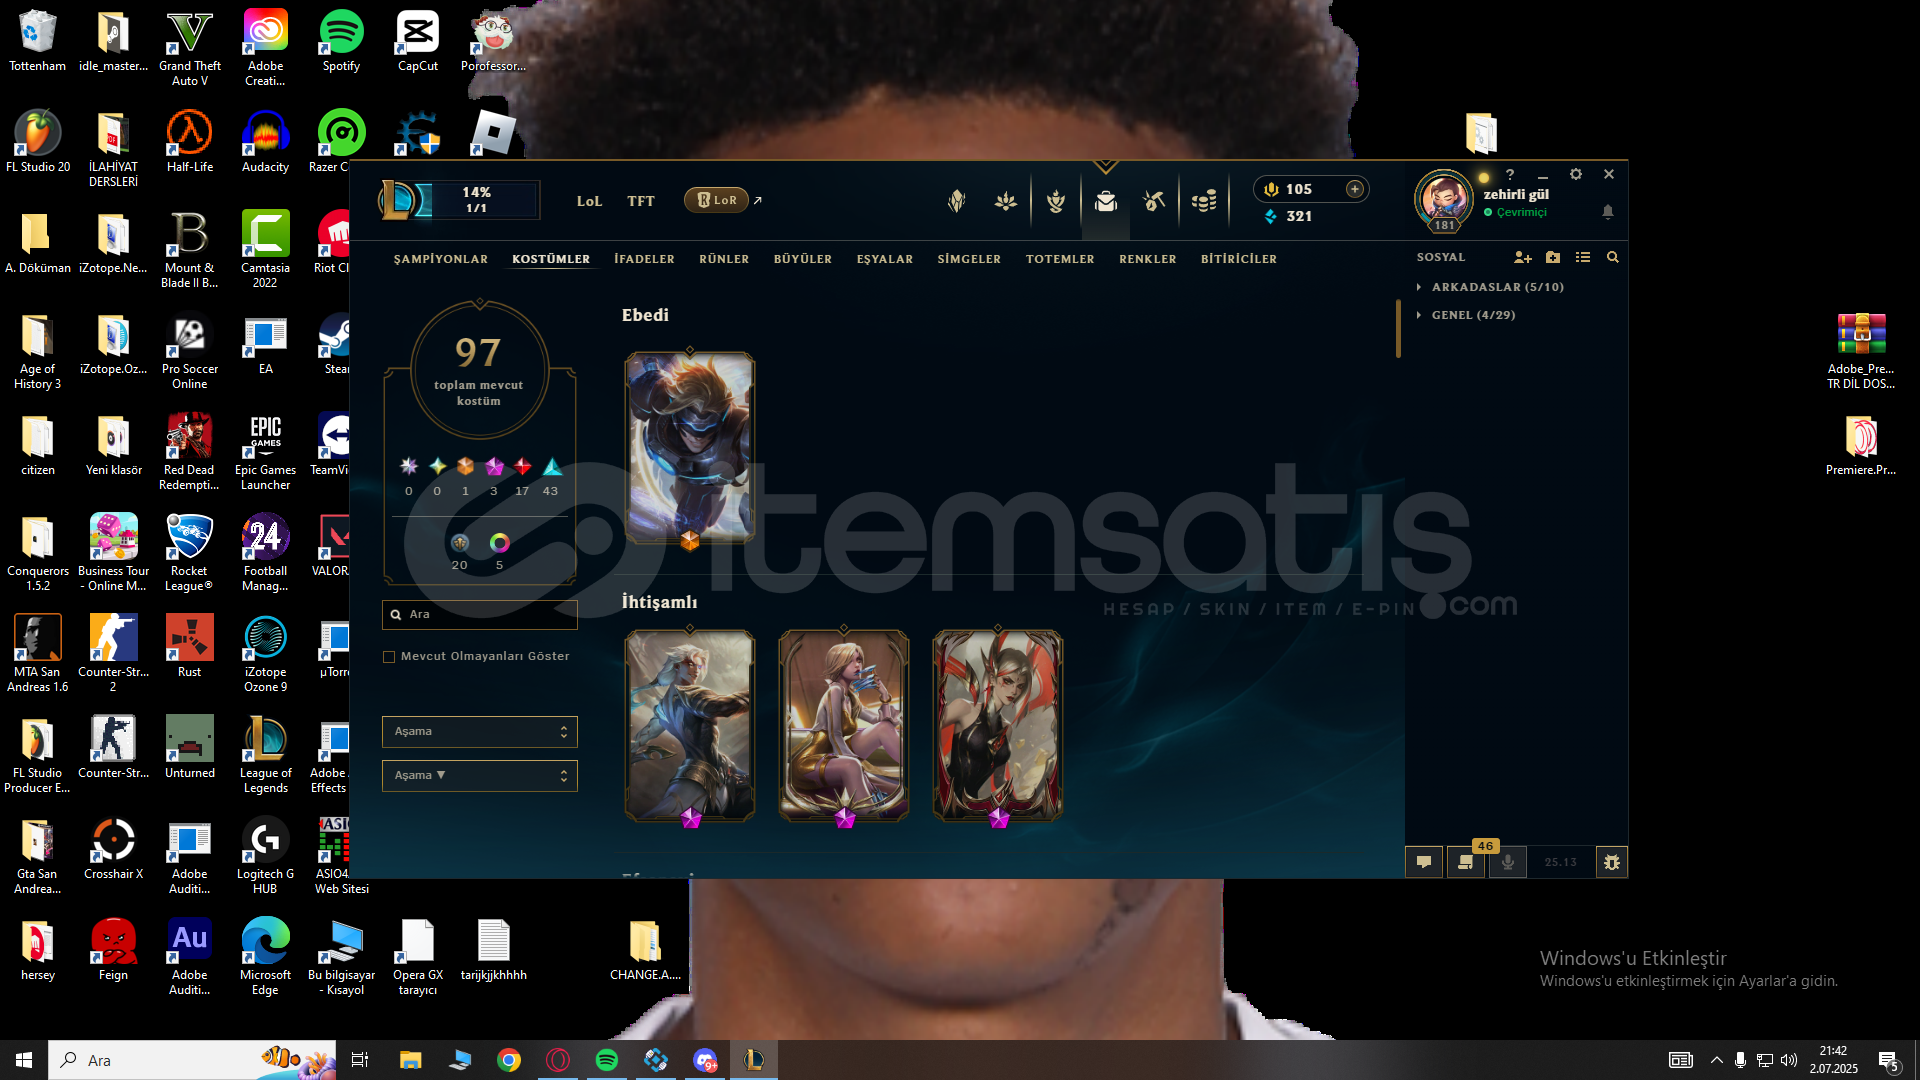Screen dimensions: 1920x1080
Task: Open Microsoft Edge desktop shortcut
Action: 265,957
